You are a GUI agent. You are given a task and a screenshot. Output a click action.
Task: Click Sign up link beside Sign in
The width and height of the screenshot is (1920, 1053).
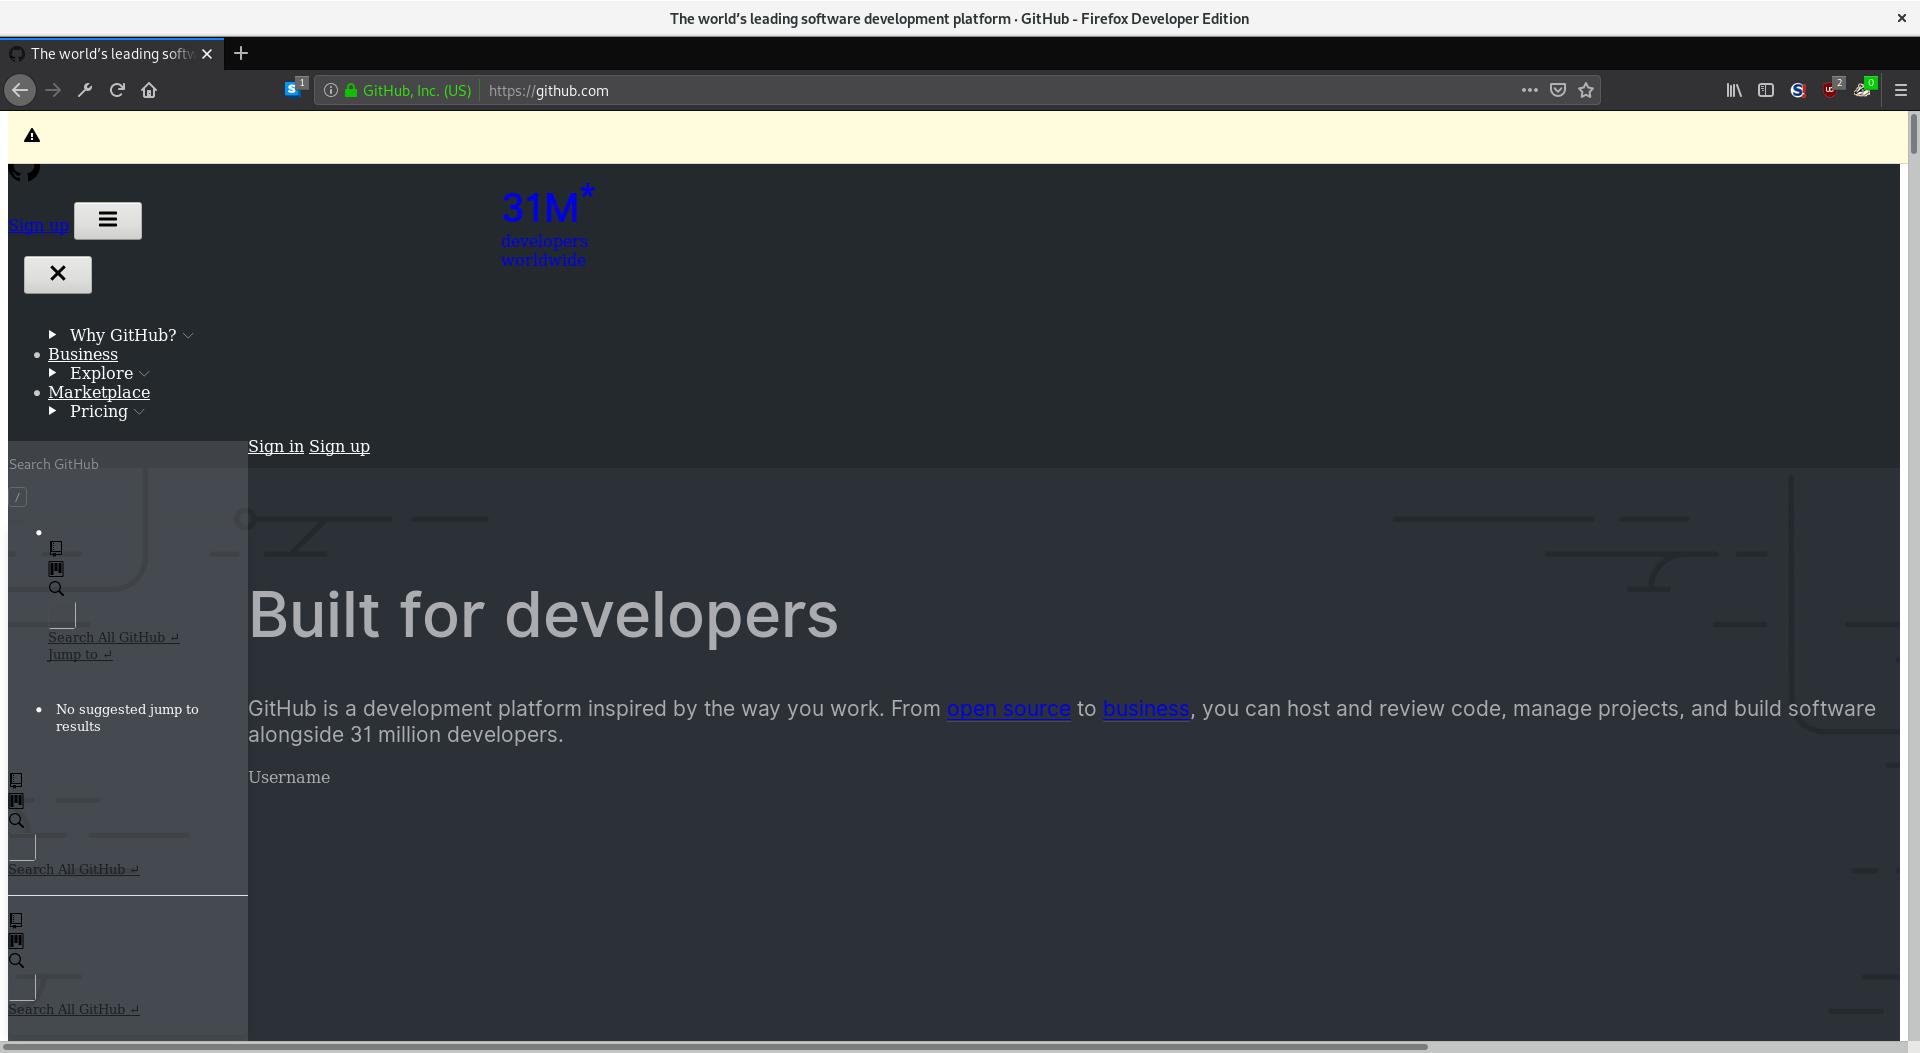[339, 446]
